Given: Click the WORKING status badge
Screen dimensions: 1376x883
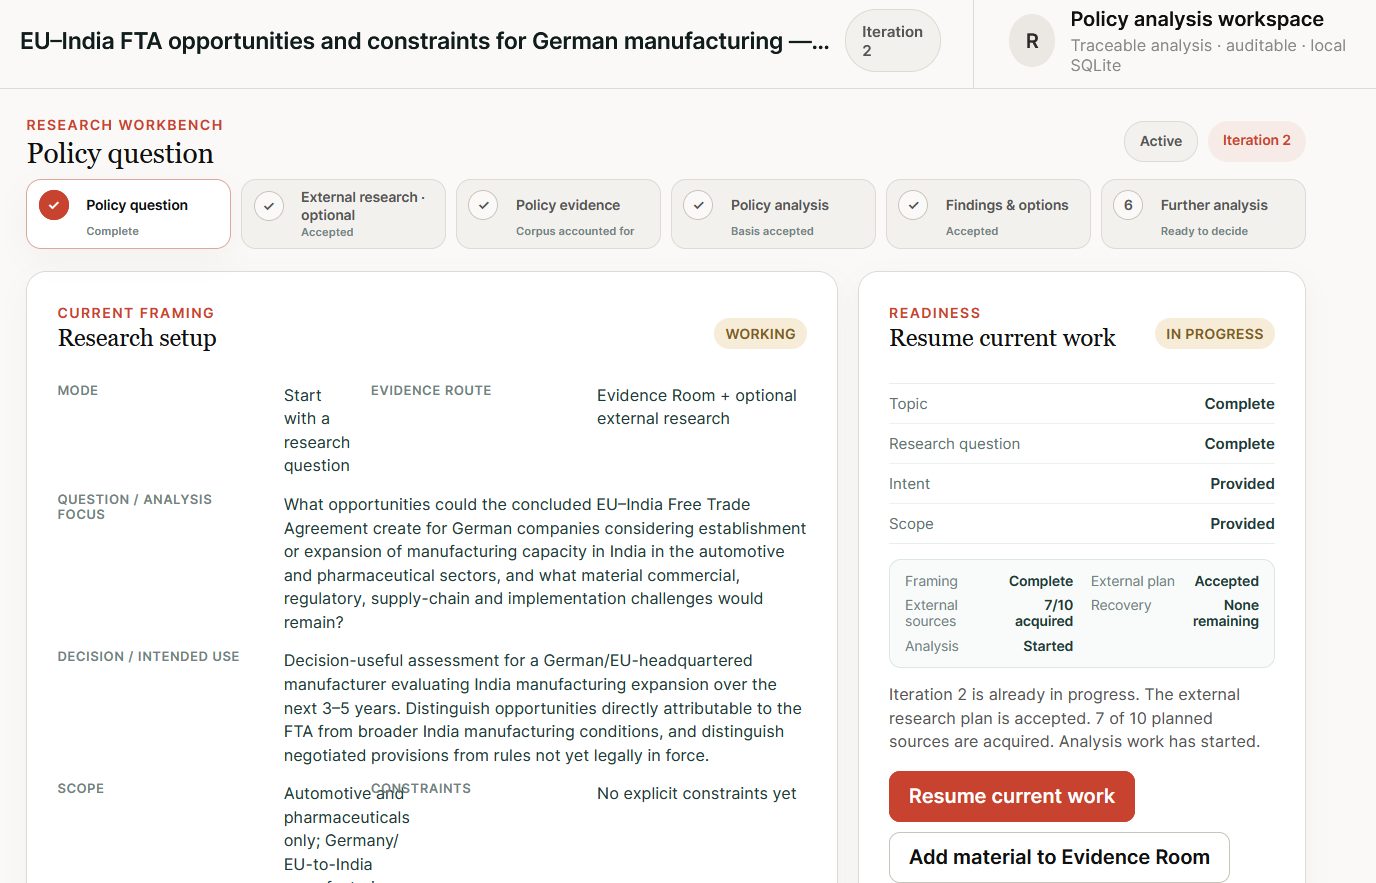Looking at the screenshot, I should [x=761, y=334].
